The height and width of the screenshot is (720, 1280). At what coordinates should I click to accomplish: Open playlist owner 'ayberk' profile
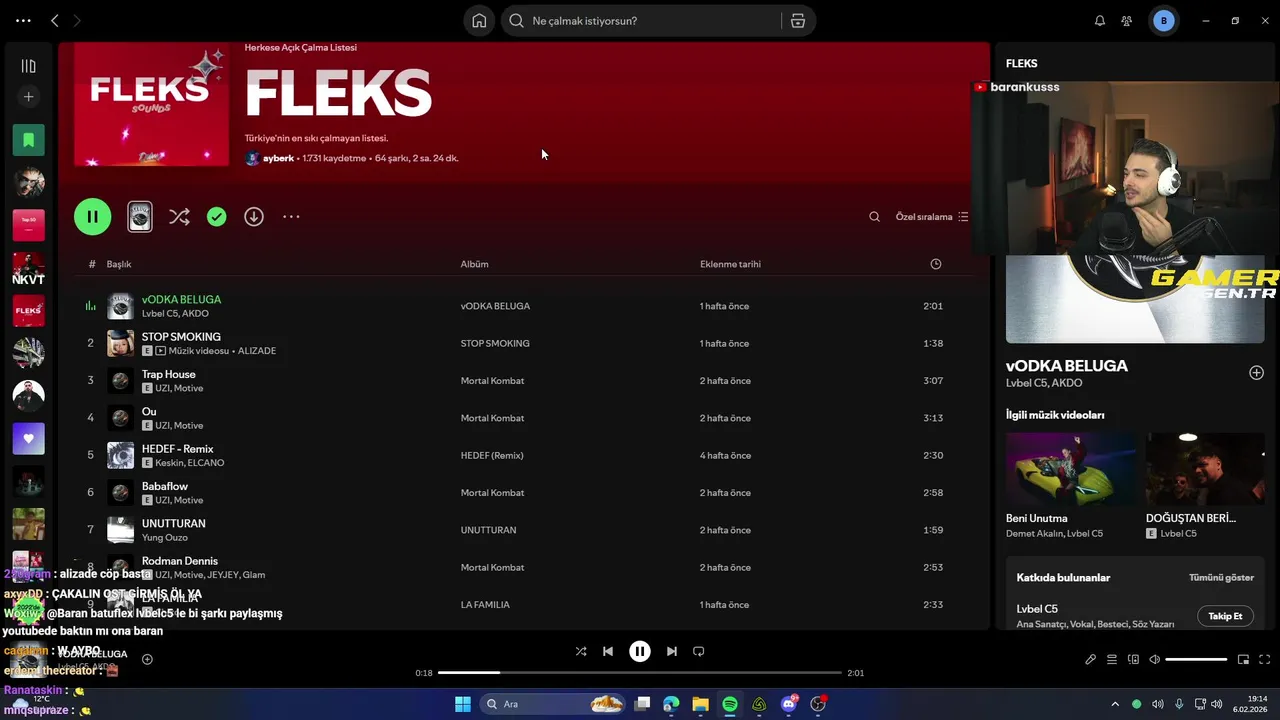[x=278, y=158]
